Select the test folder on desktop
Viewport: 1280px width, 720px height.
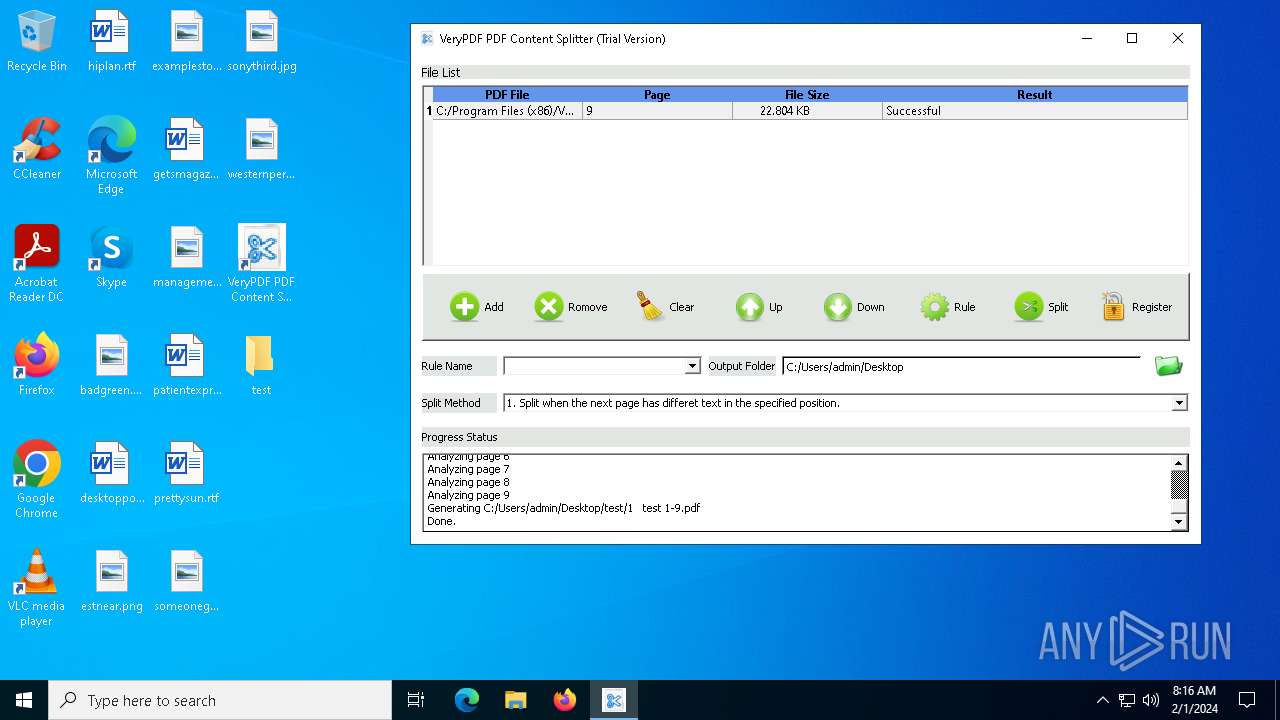pyautogui.click(x=261, y=366)
